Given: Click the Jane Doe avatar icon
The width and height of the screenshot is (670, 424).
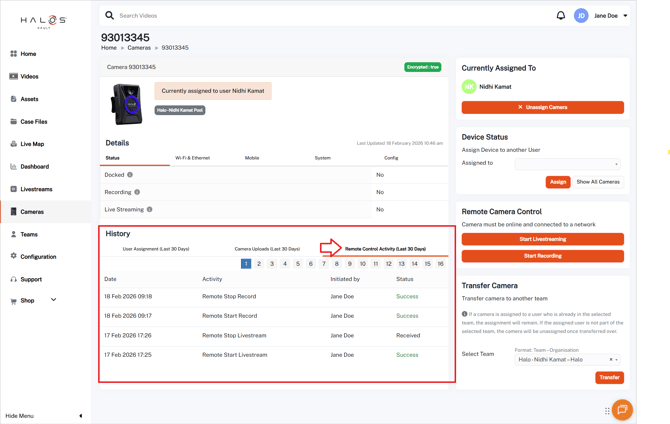Looking at the screenshot, I should tap(581, 16).
